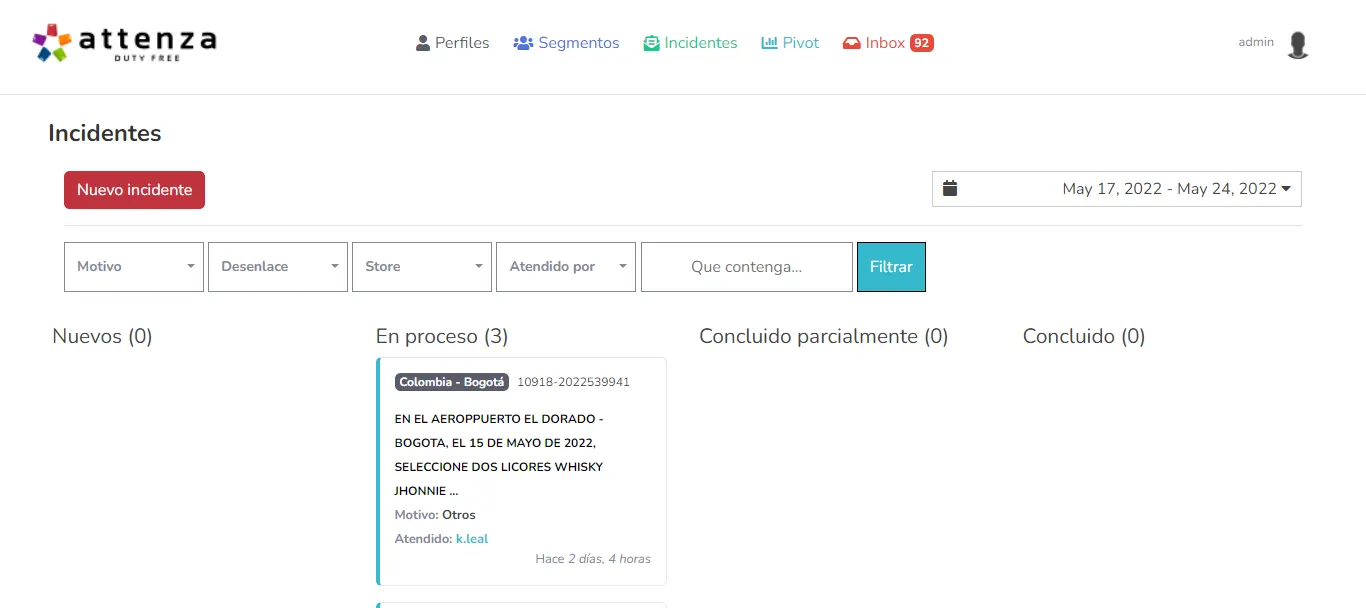The height and width of the screenshot is (608, 1366).
Task: Expand the Desenlace dropdown
Action: click(x=278, y=267)
